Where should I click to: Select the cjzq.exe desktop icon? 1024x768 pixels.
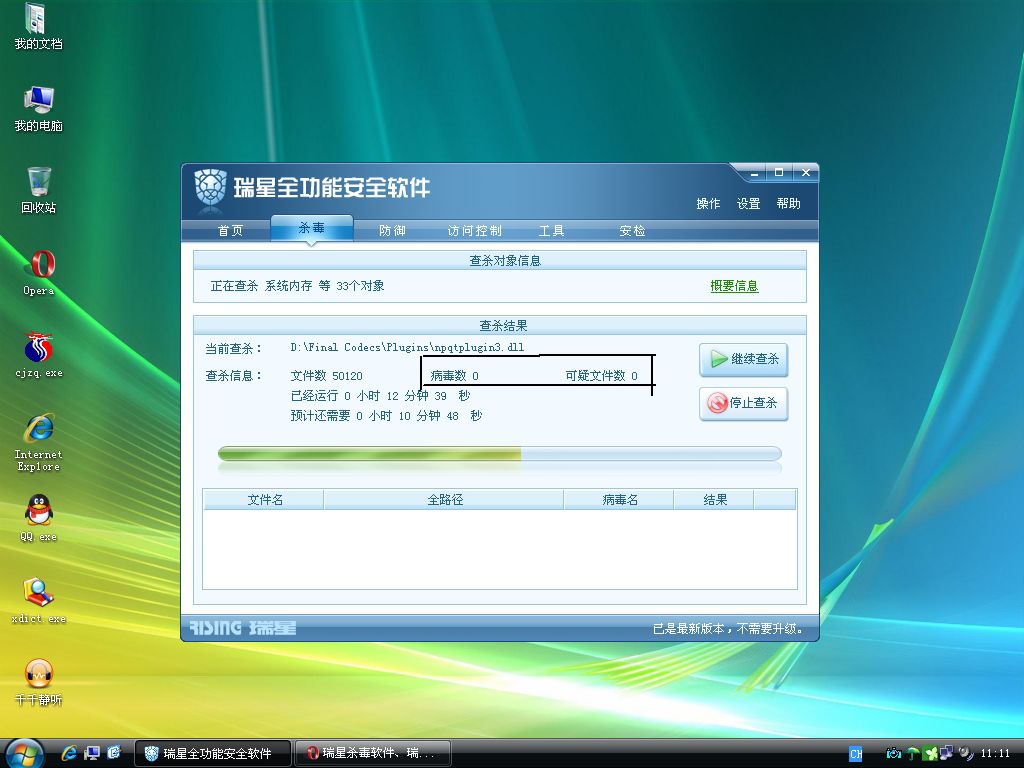click(x=39, y=355)
